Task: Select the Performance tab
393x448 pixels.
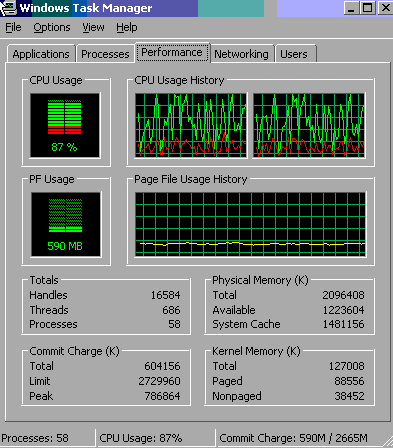Action: pyautogui.click(x=172, y=52)
